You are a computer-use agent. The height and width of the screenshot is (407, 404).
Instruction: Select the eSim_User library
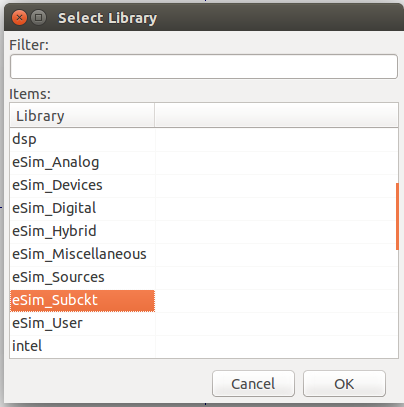82,323
